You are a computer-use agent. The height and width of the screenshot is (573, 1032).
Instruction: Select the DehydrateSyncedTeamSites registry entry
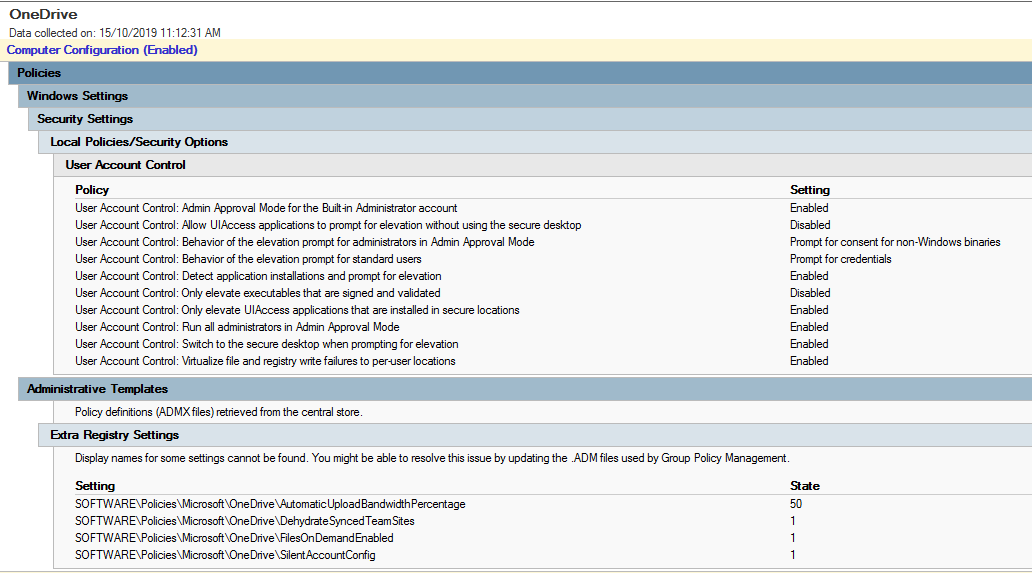point(245,521)
